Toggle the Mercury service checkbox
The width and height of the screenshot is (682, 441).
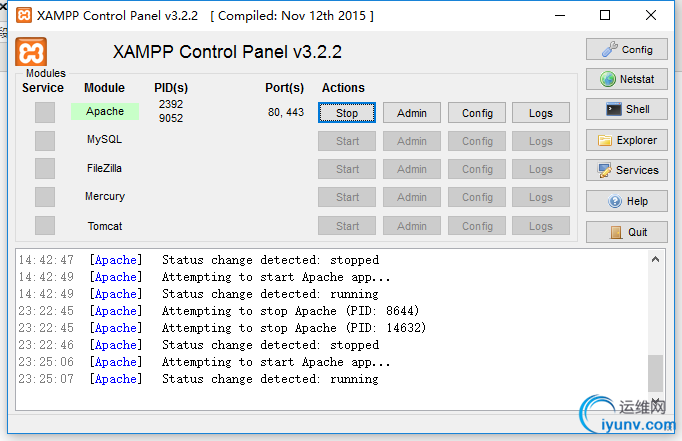click(x=45, y=197)
